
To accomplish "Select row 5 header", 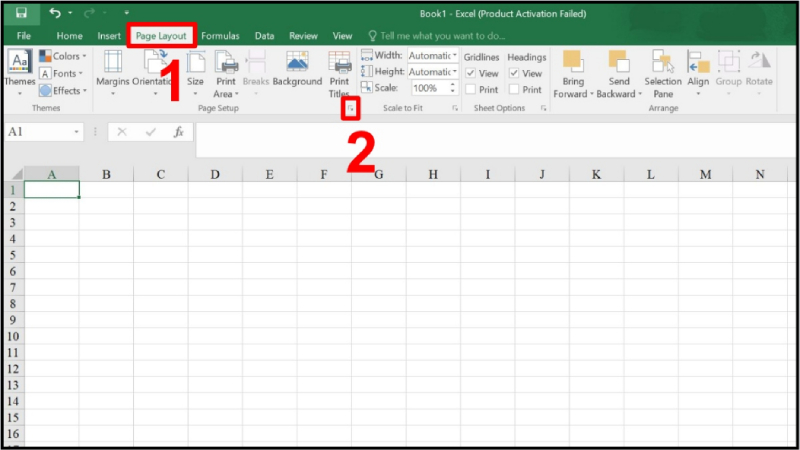I will click(13, 255).
